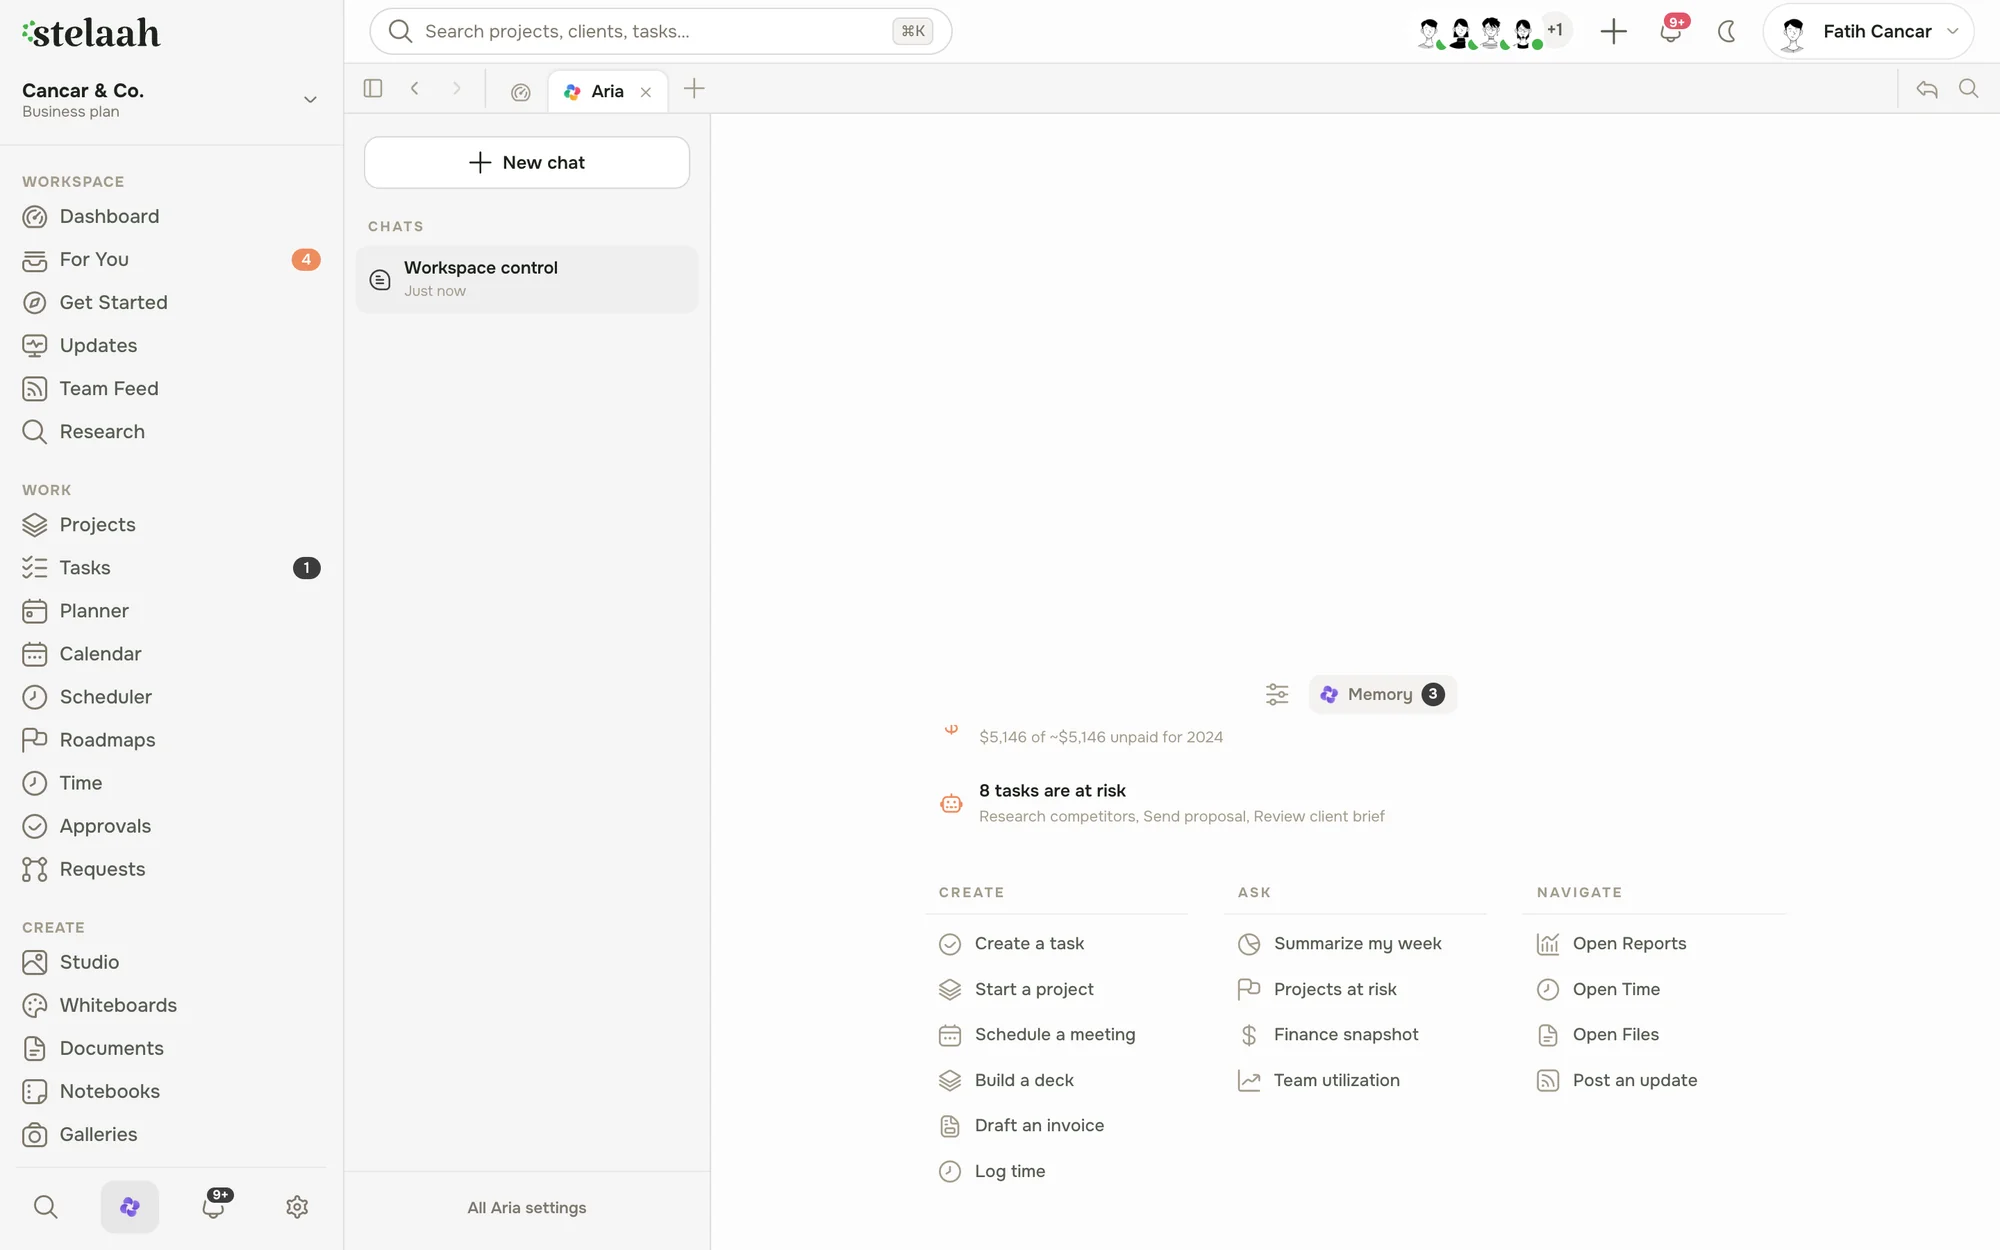Screen dimensions: 2000x1250
Task: Open Galleries in the sidebar
Action: 171,1133
